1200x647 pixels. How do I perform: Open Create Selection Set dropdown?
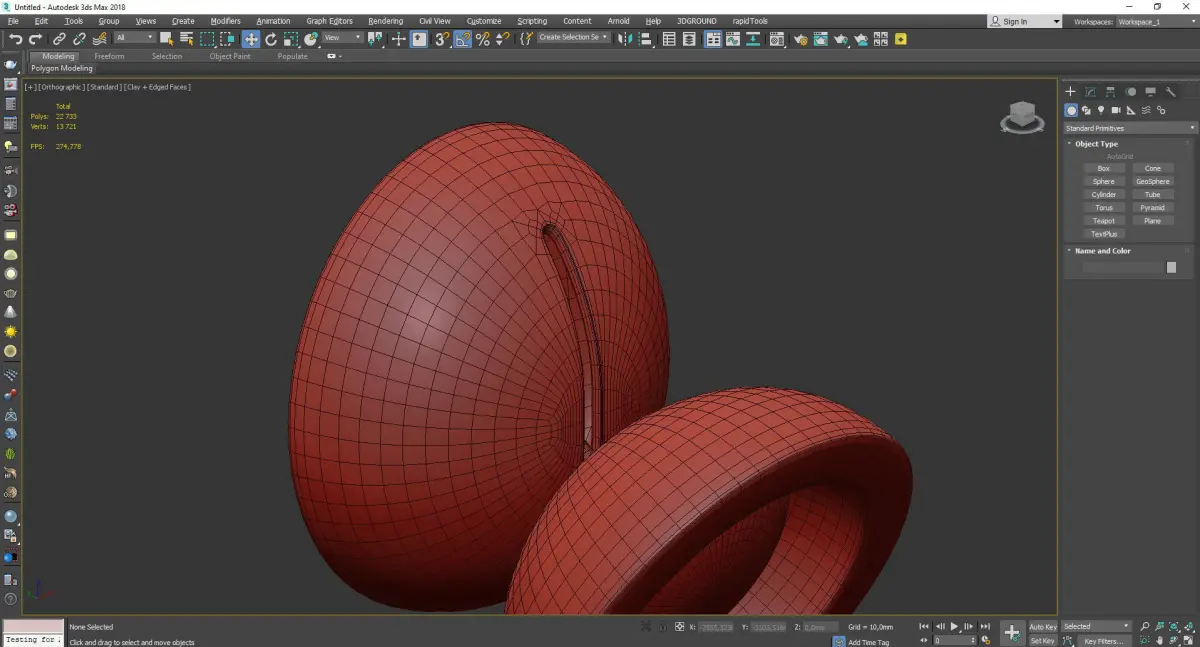[x=573, y=38]
